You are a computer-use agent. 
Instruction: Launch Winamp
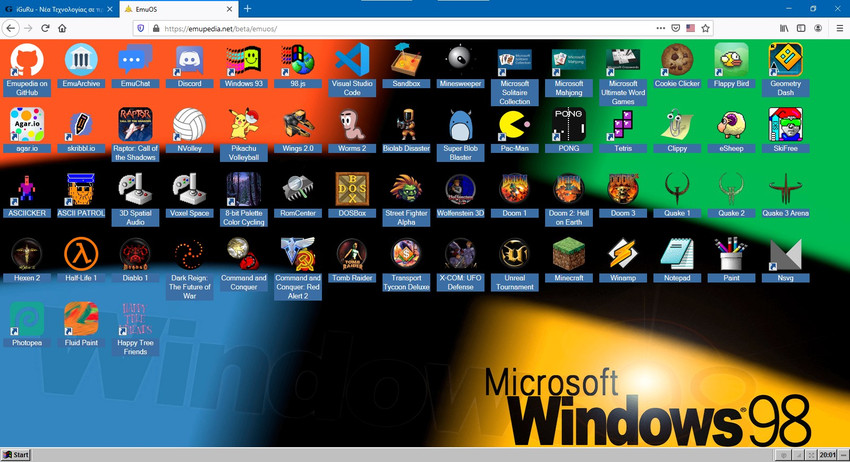tap(623, 254)
